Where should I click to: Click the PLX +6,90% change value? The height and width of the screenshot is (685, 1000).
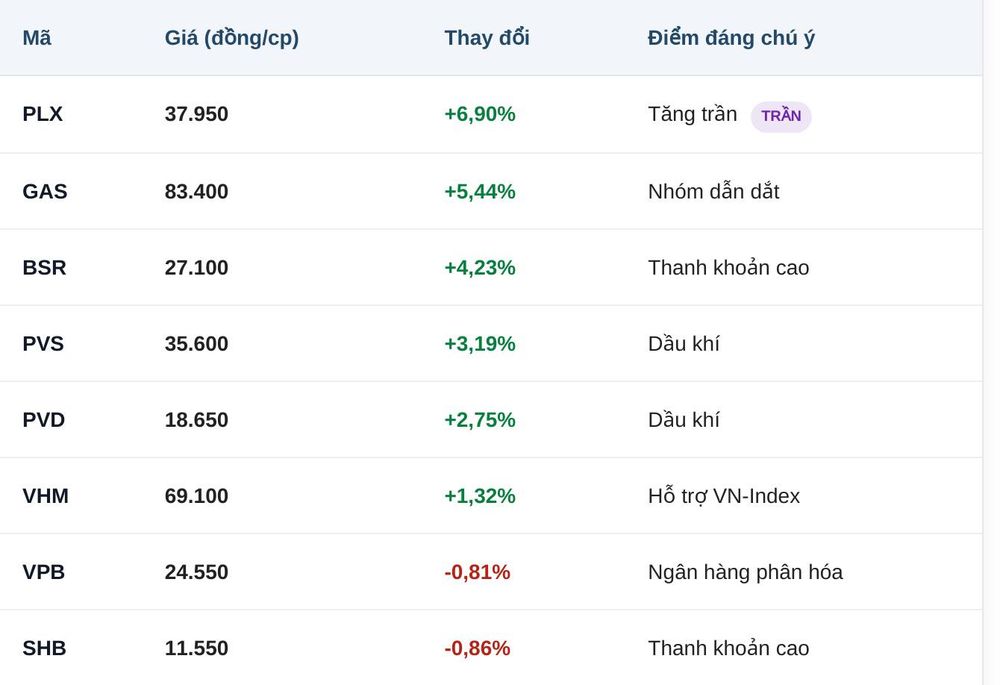click(x=480, y=114)
